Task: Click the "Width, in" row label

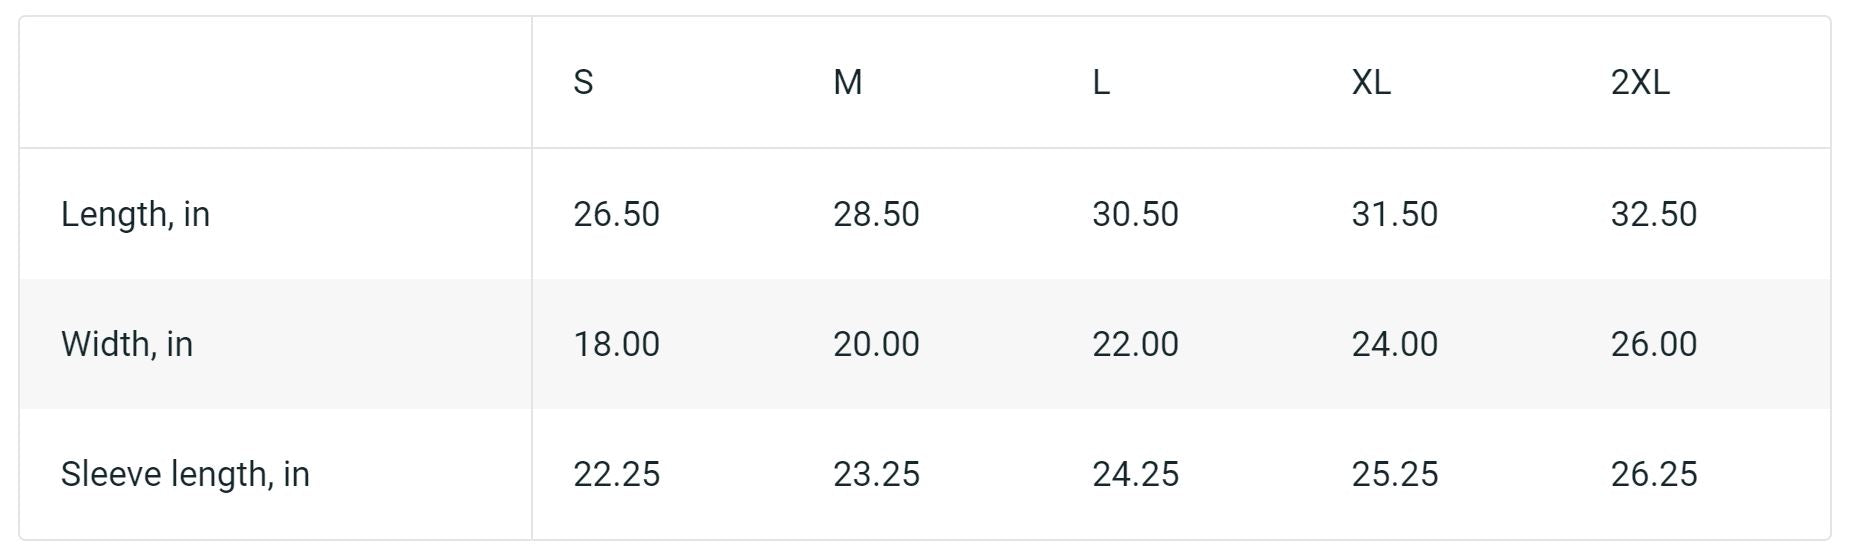Action: pos(127,344)
